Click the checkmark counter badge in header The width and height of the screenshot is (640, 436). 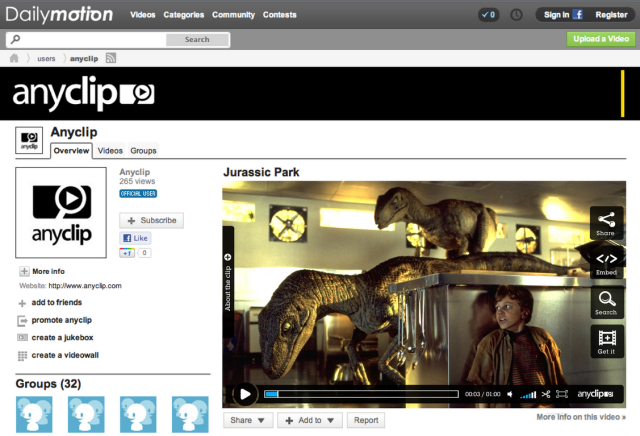[489, 15]
